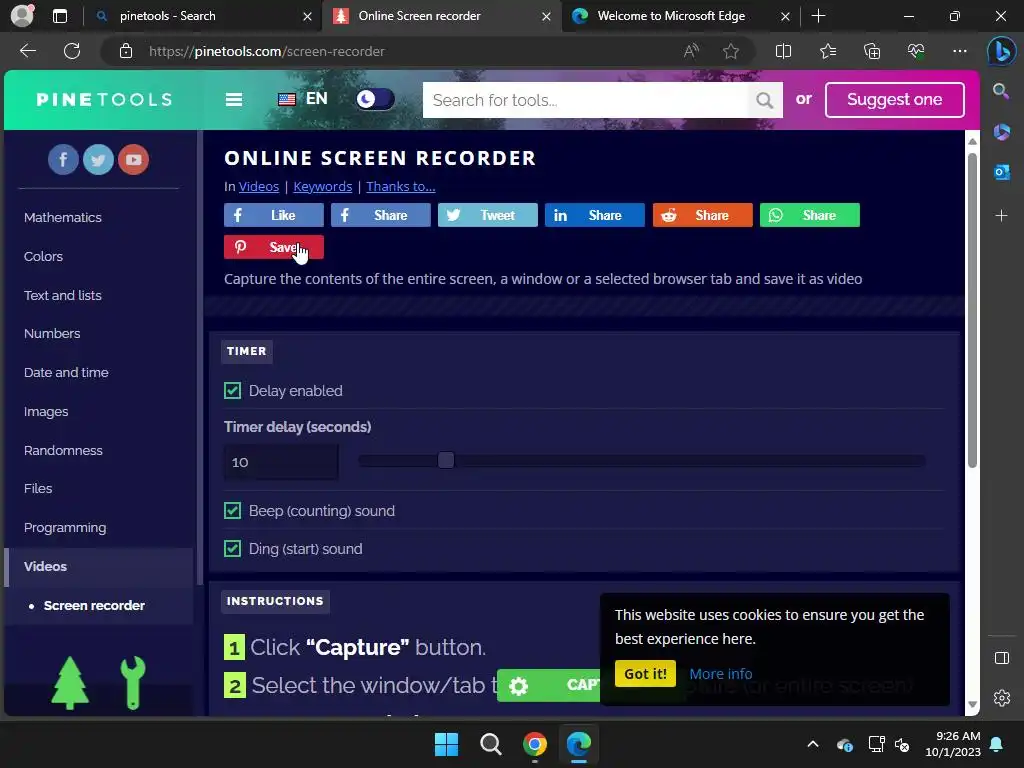The image size is (1024, 768).
Task: Click the Suggest one button
Action: pyautogui.click(x=895, y=100)
